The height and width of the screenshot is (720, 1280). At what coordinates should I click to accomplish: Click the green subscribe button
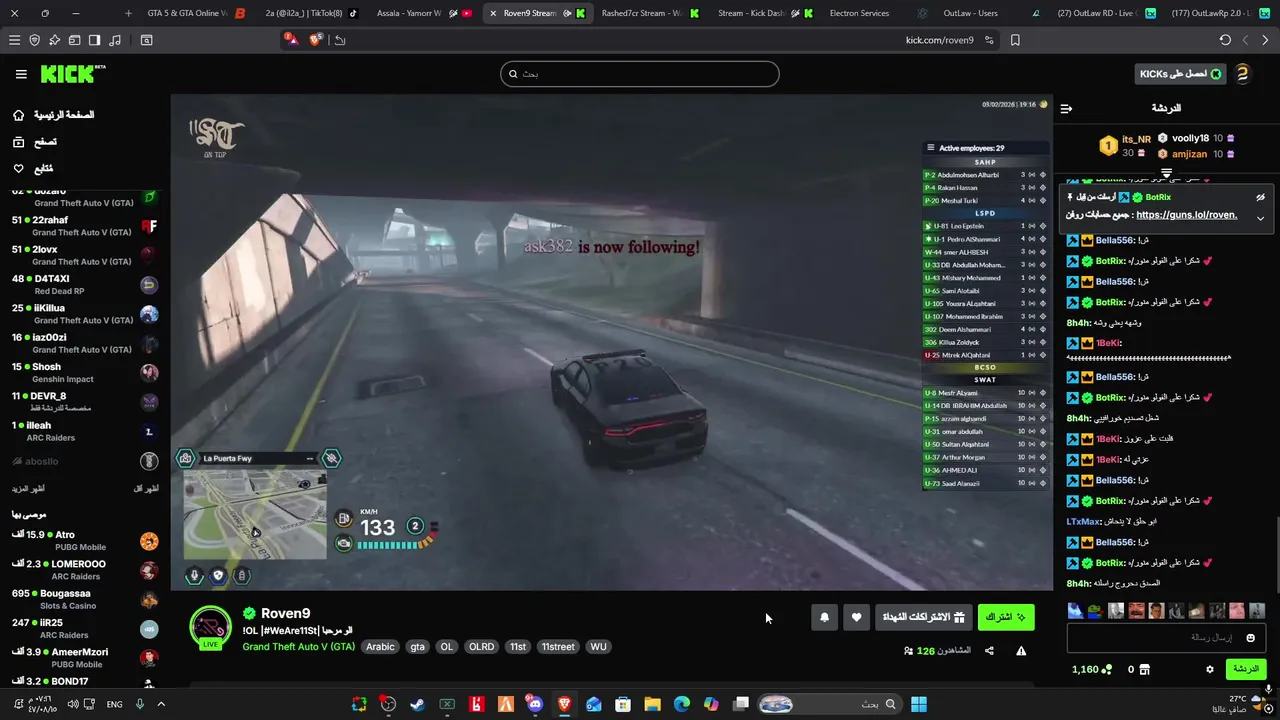pos(1006,618)
